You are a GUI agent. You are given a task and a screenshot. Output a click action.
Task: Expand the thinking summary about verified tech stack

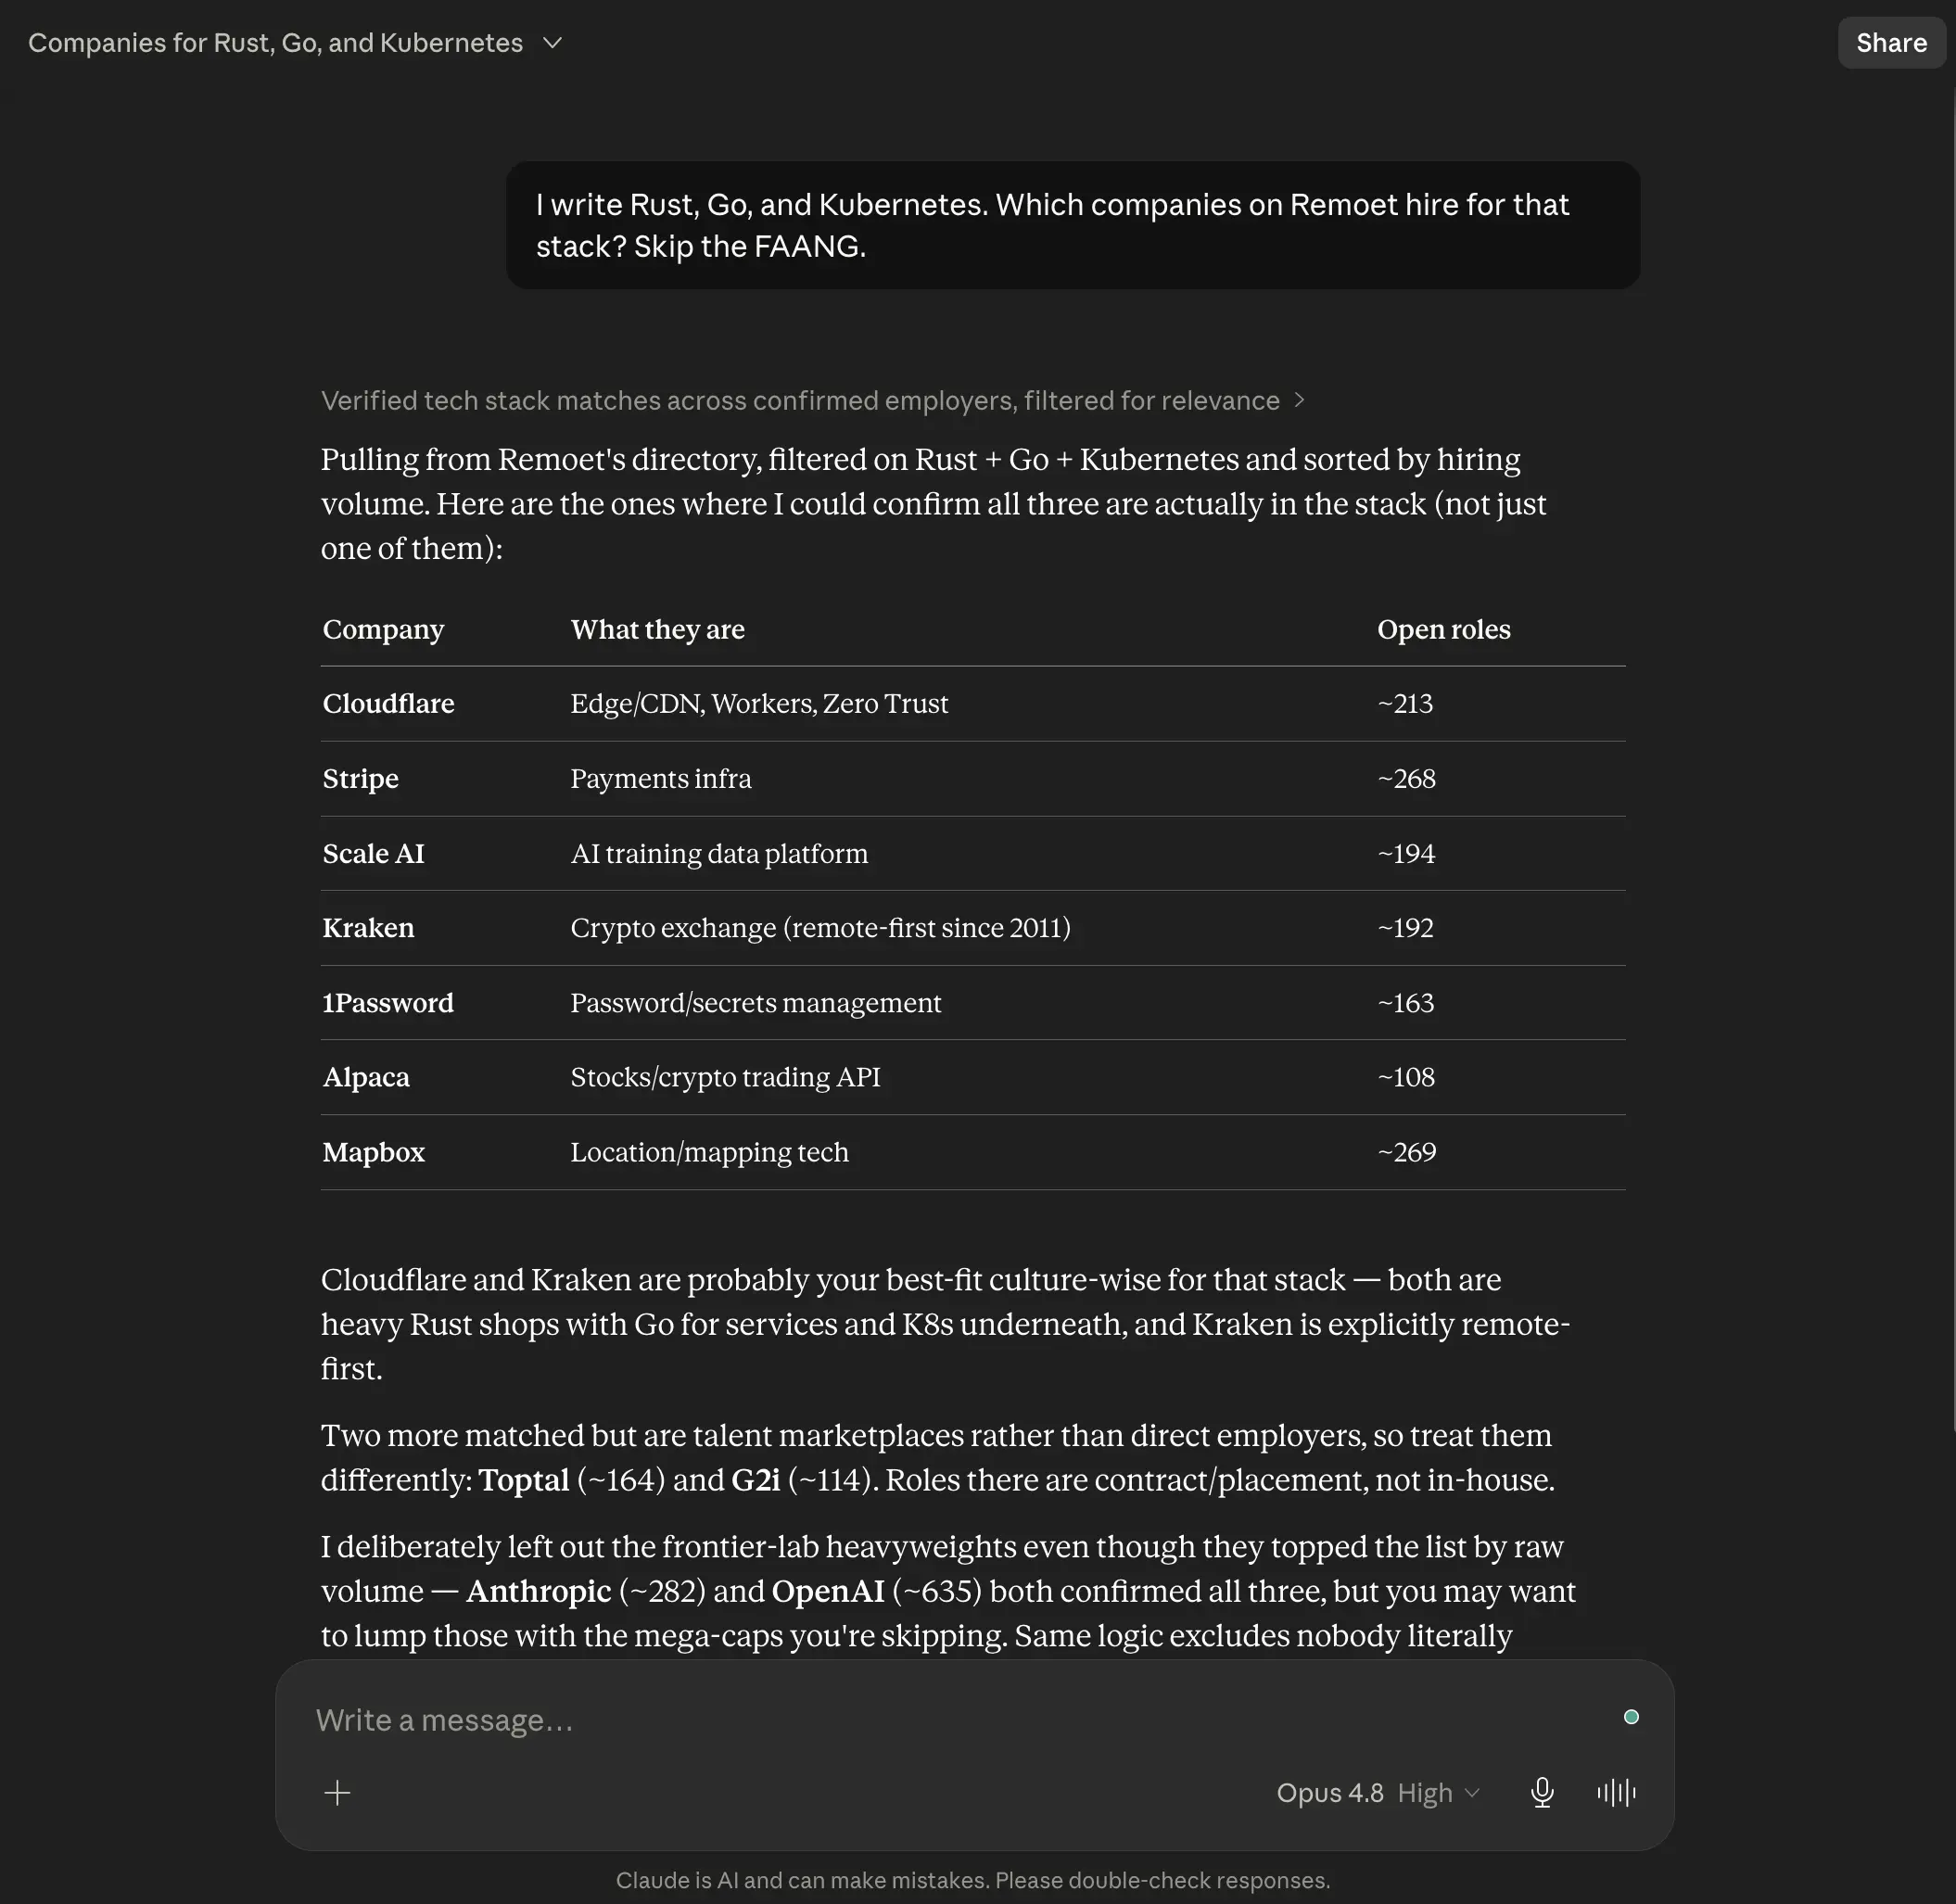click(x=812, y=400)
